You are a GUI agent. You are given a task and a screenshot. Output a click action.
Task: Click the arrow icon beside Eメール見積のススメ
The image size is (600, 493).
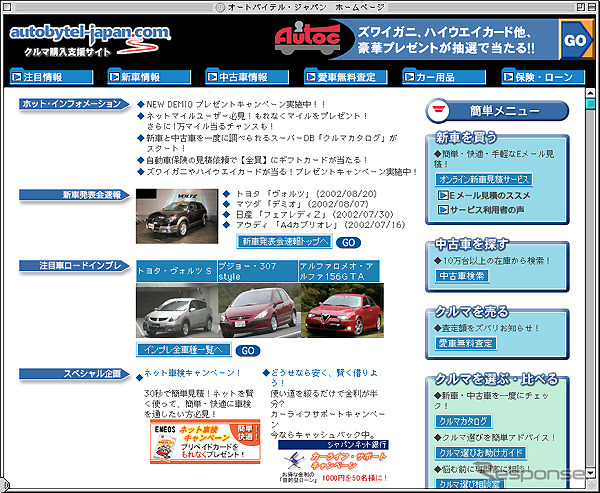pos(443,196)
